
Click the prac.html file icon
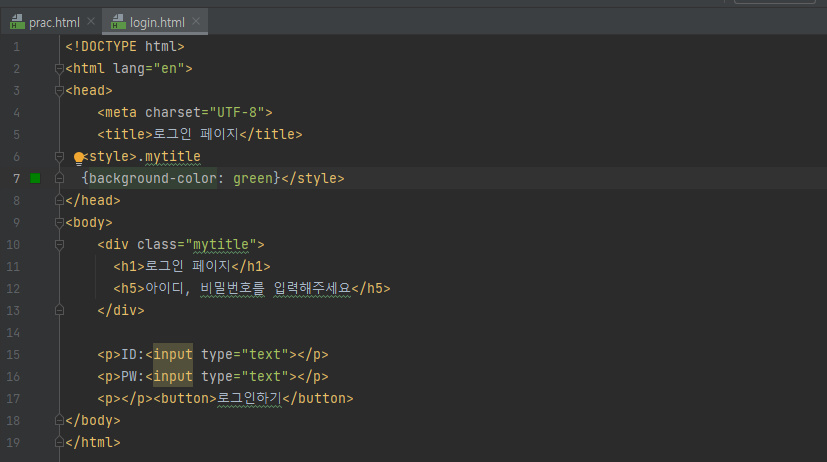click(17, 22)
